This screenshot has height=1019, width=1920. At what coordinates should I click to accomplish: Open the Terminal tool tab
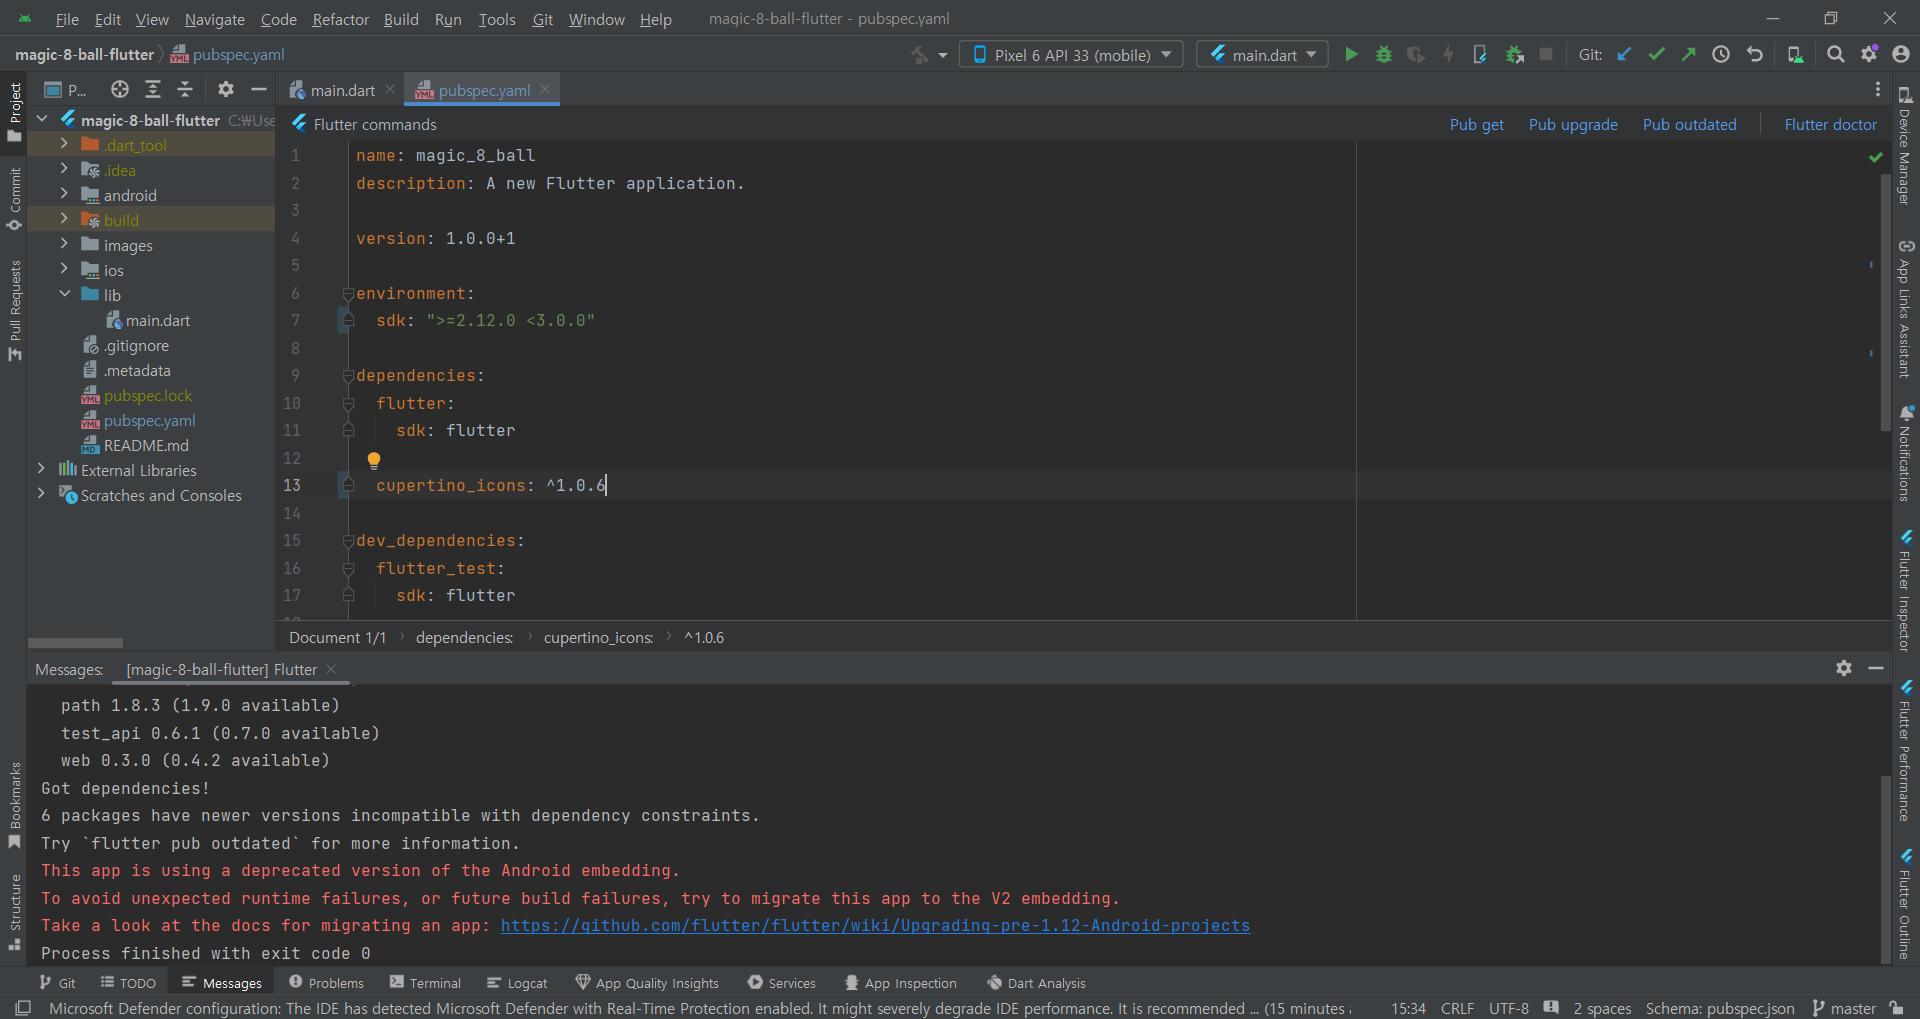pyautogui.click(x=425, y=983)
